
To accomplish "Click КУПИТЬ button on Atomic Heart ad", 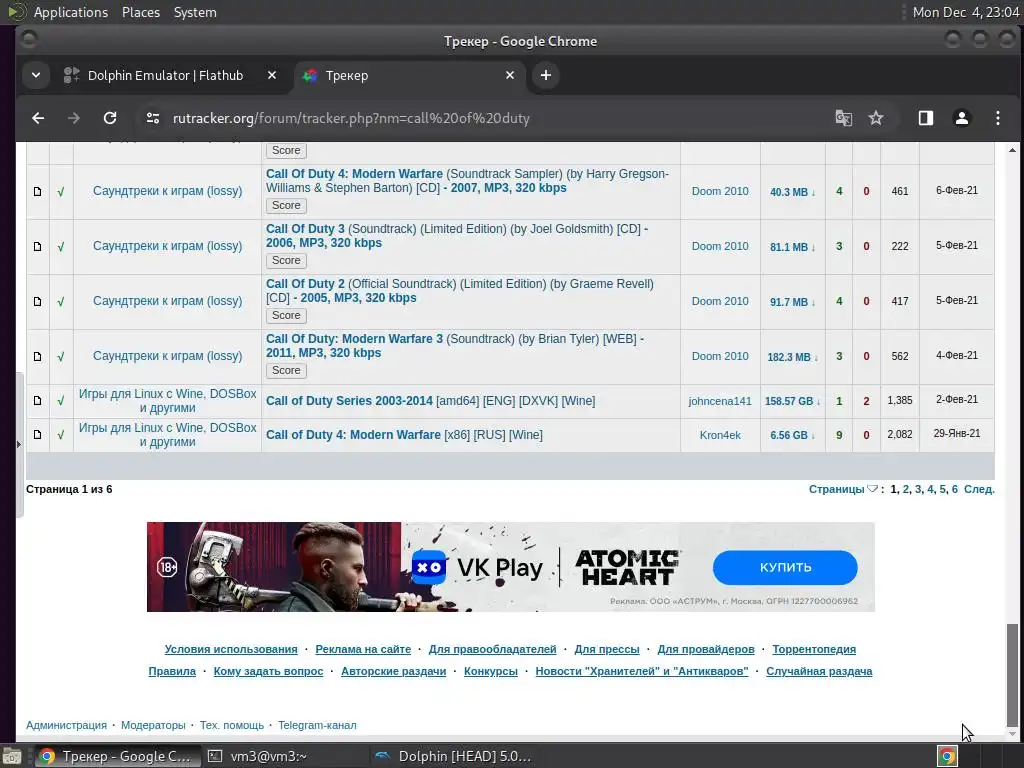I will pyautogui.click(x=785, y=568).
